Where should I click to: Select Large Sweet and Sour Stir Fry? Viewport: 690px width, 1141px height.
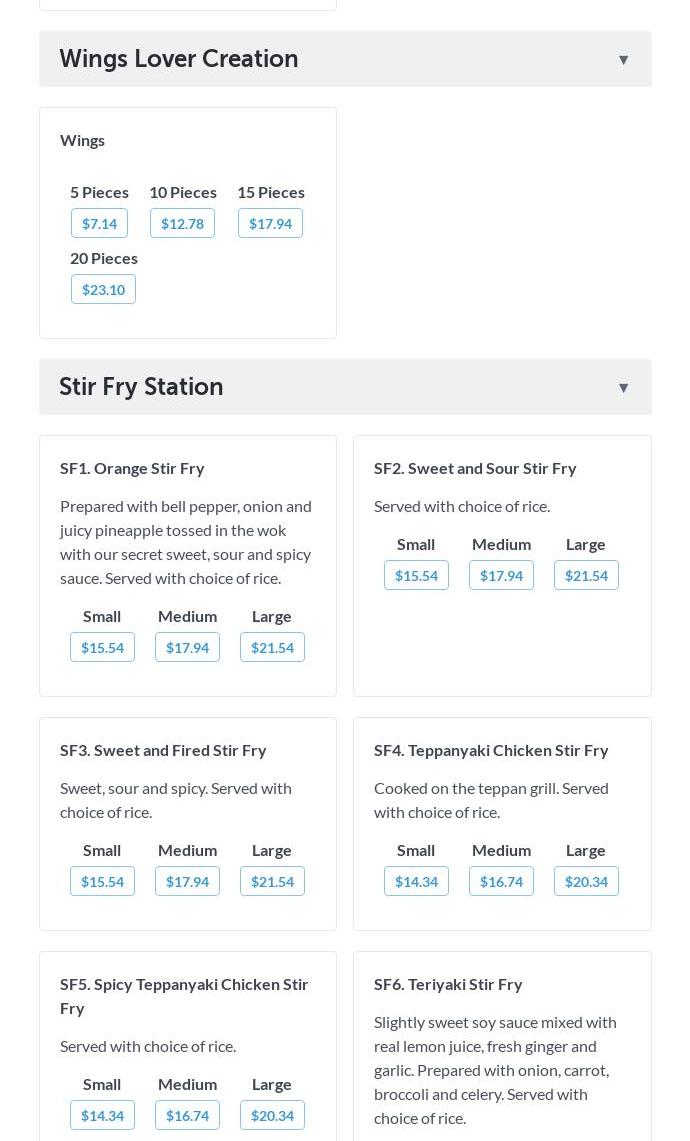coord(586,576)
